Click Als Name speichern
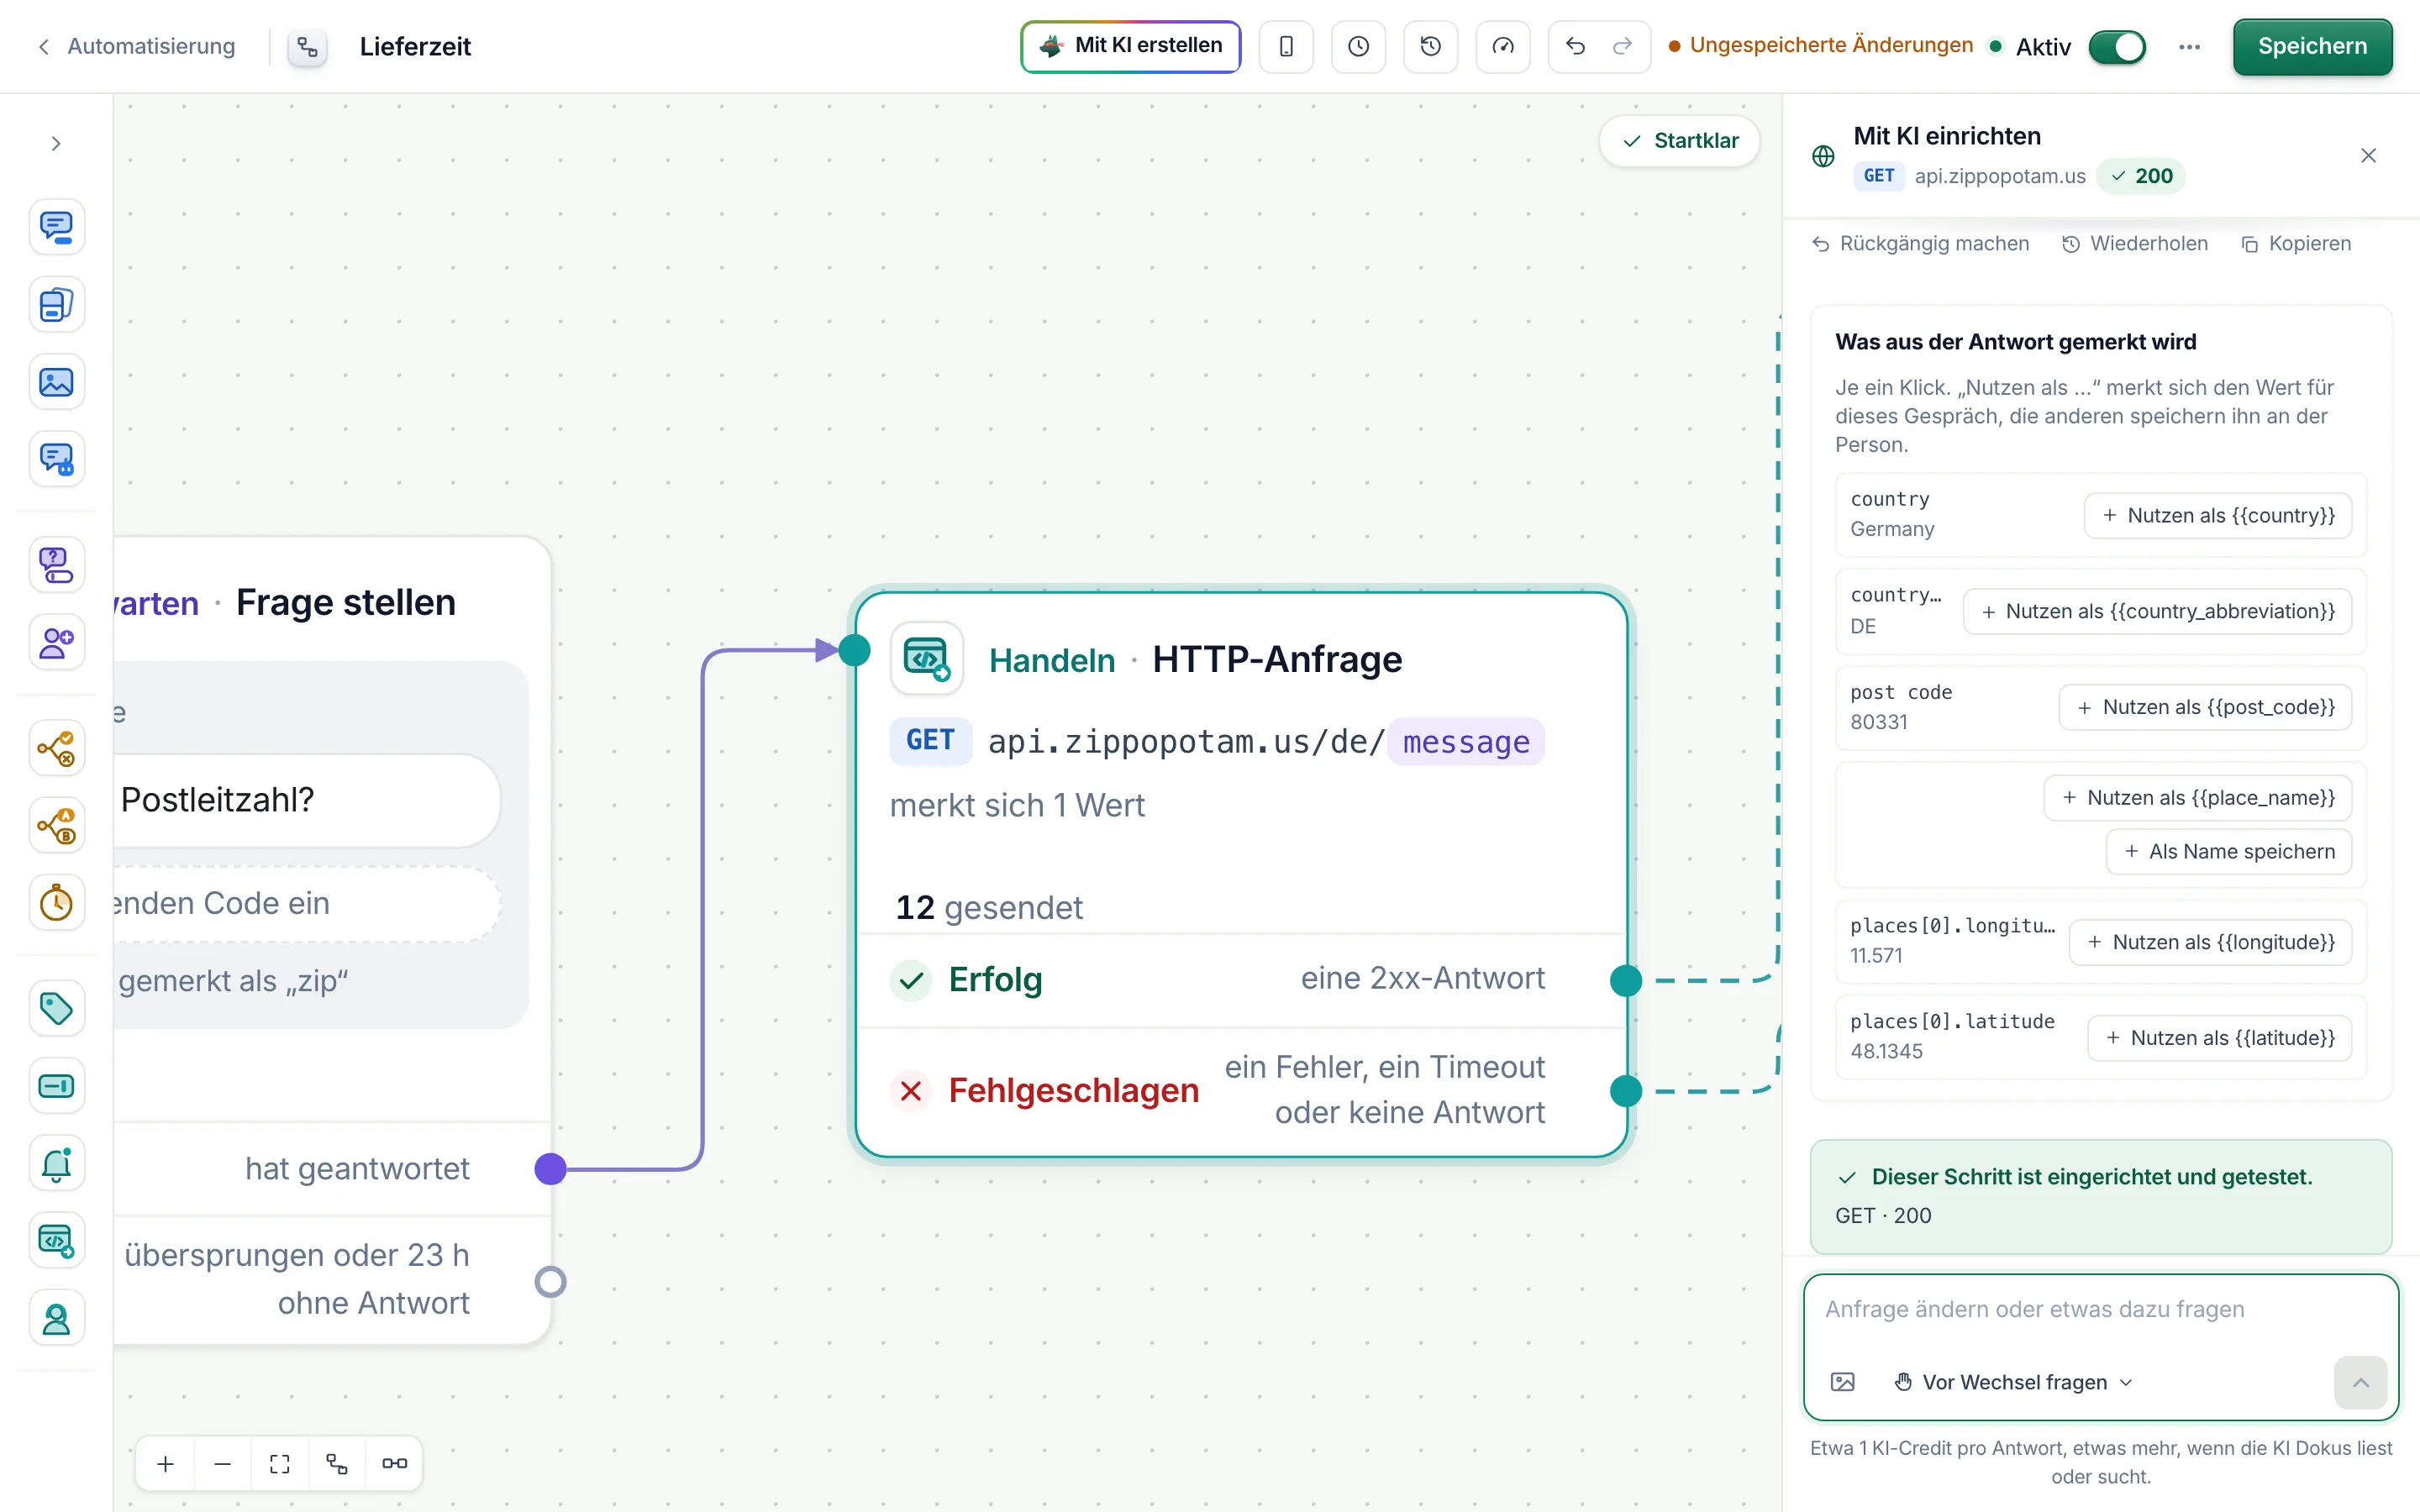Viewport: 2420px width, 1512px height. (2228, 852)
